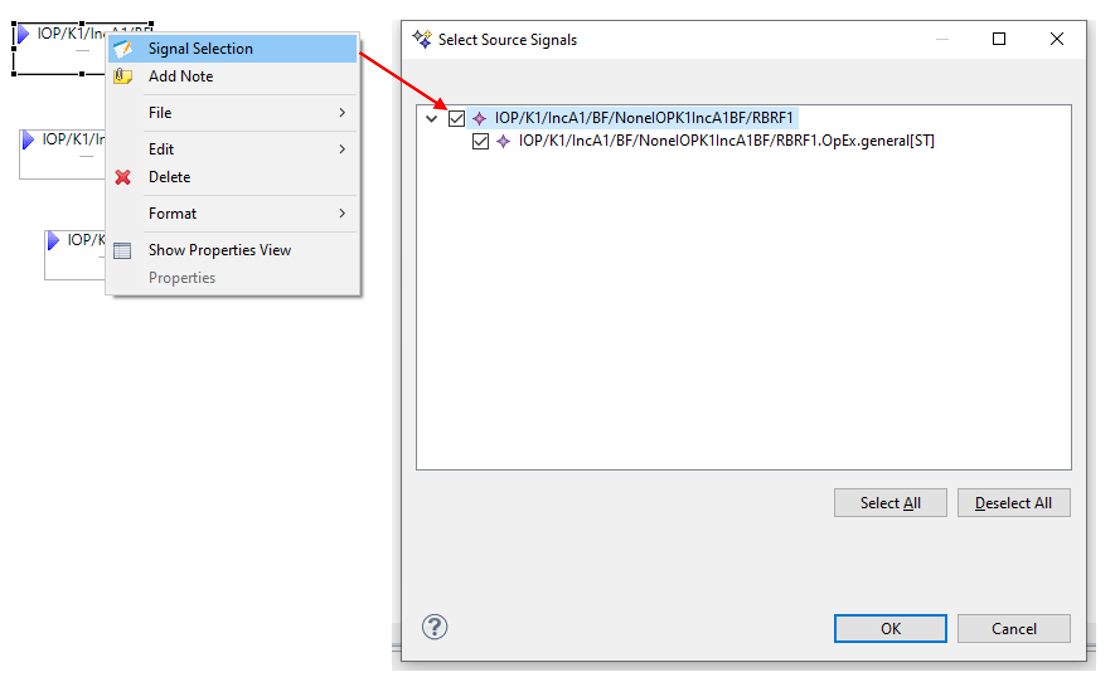Choose Signal Selection from context menu
The height and width of the screenshot is (684, 1108).
click(201, 48)
